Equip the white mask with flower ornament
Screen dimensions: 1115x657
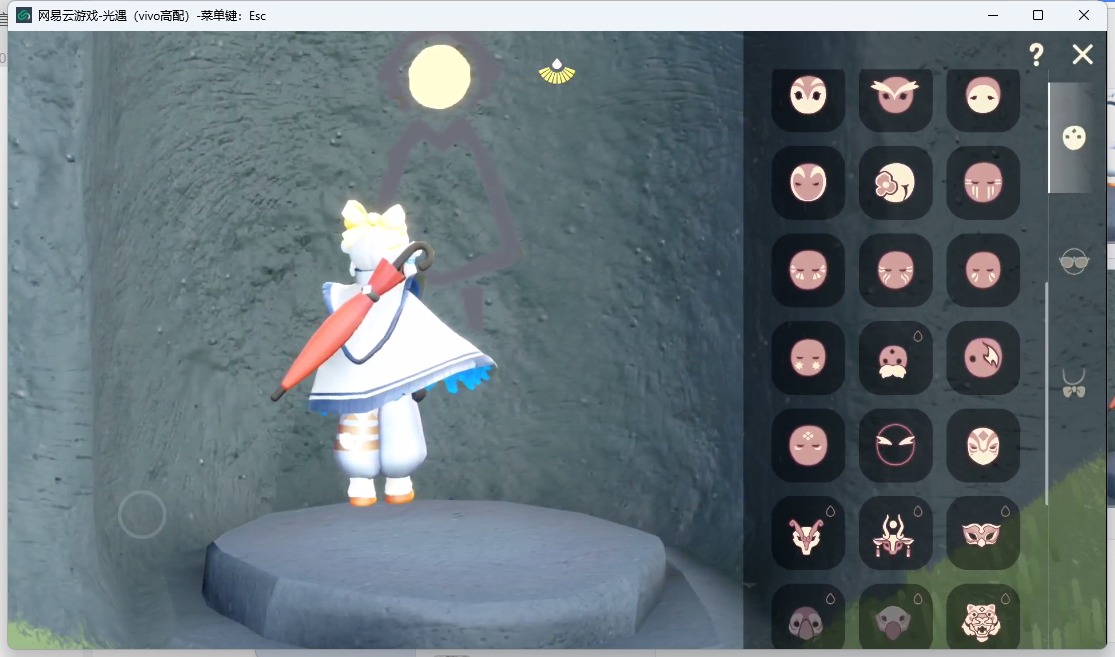[x=895, y=183]
